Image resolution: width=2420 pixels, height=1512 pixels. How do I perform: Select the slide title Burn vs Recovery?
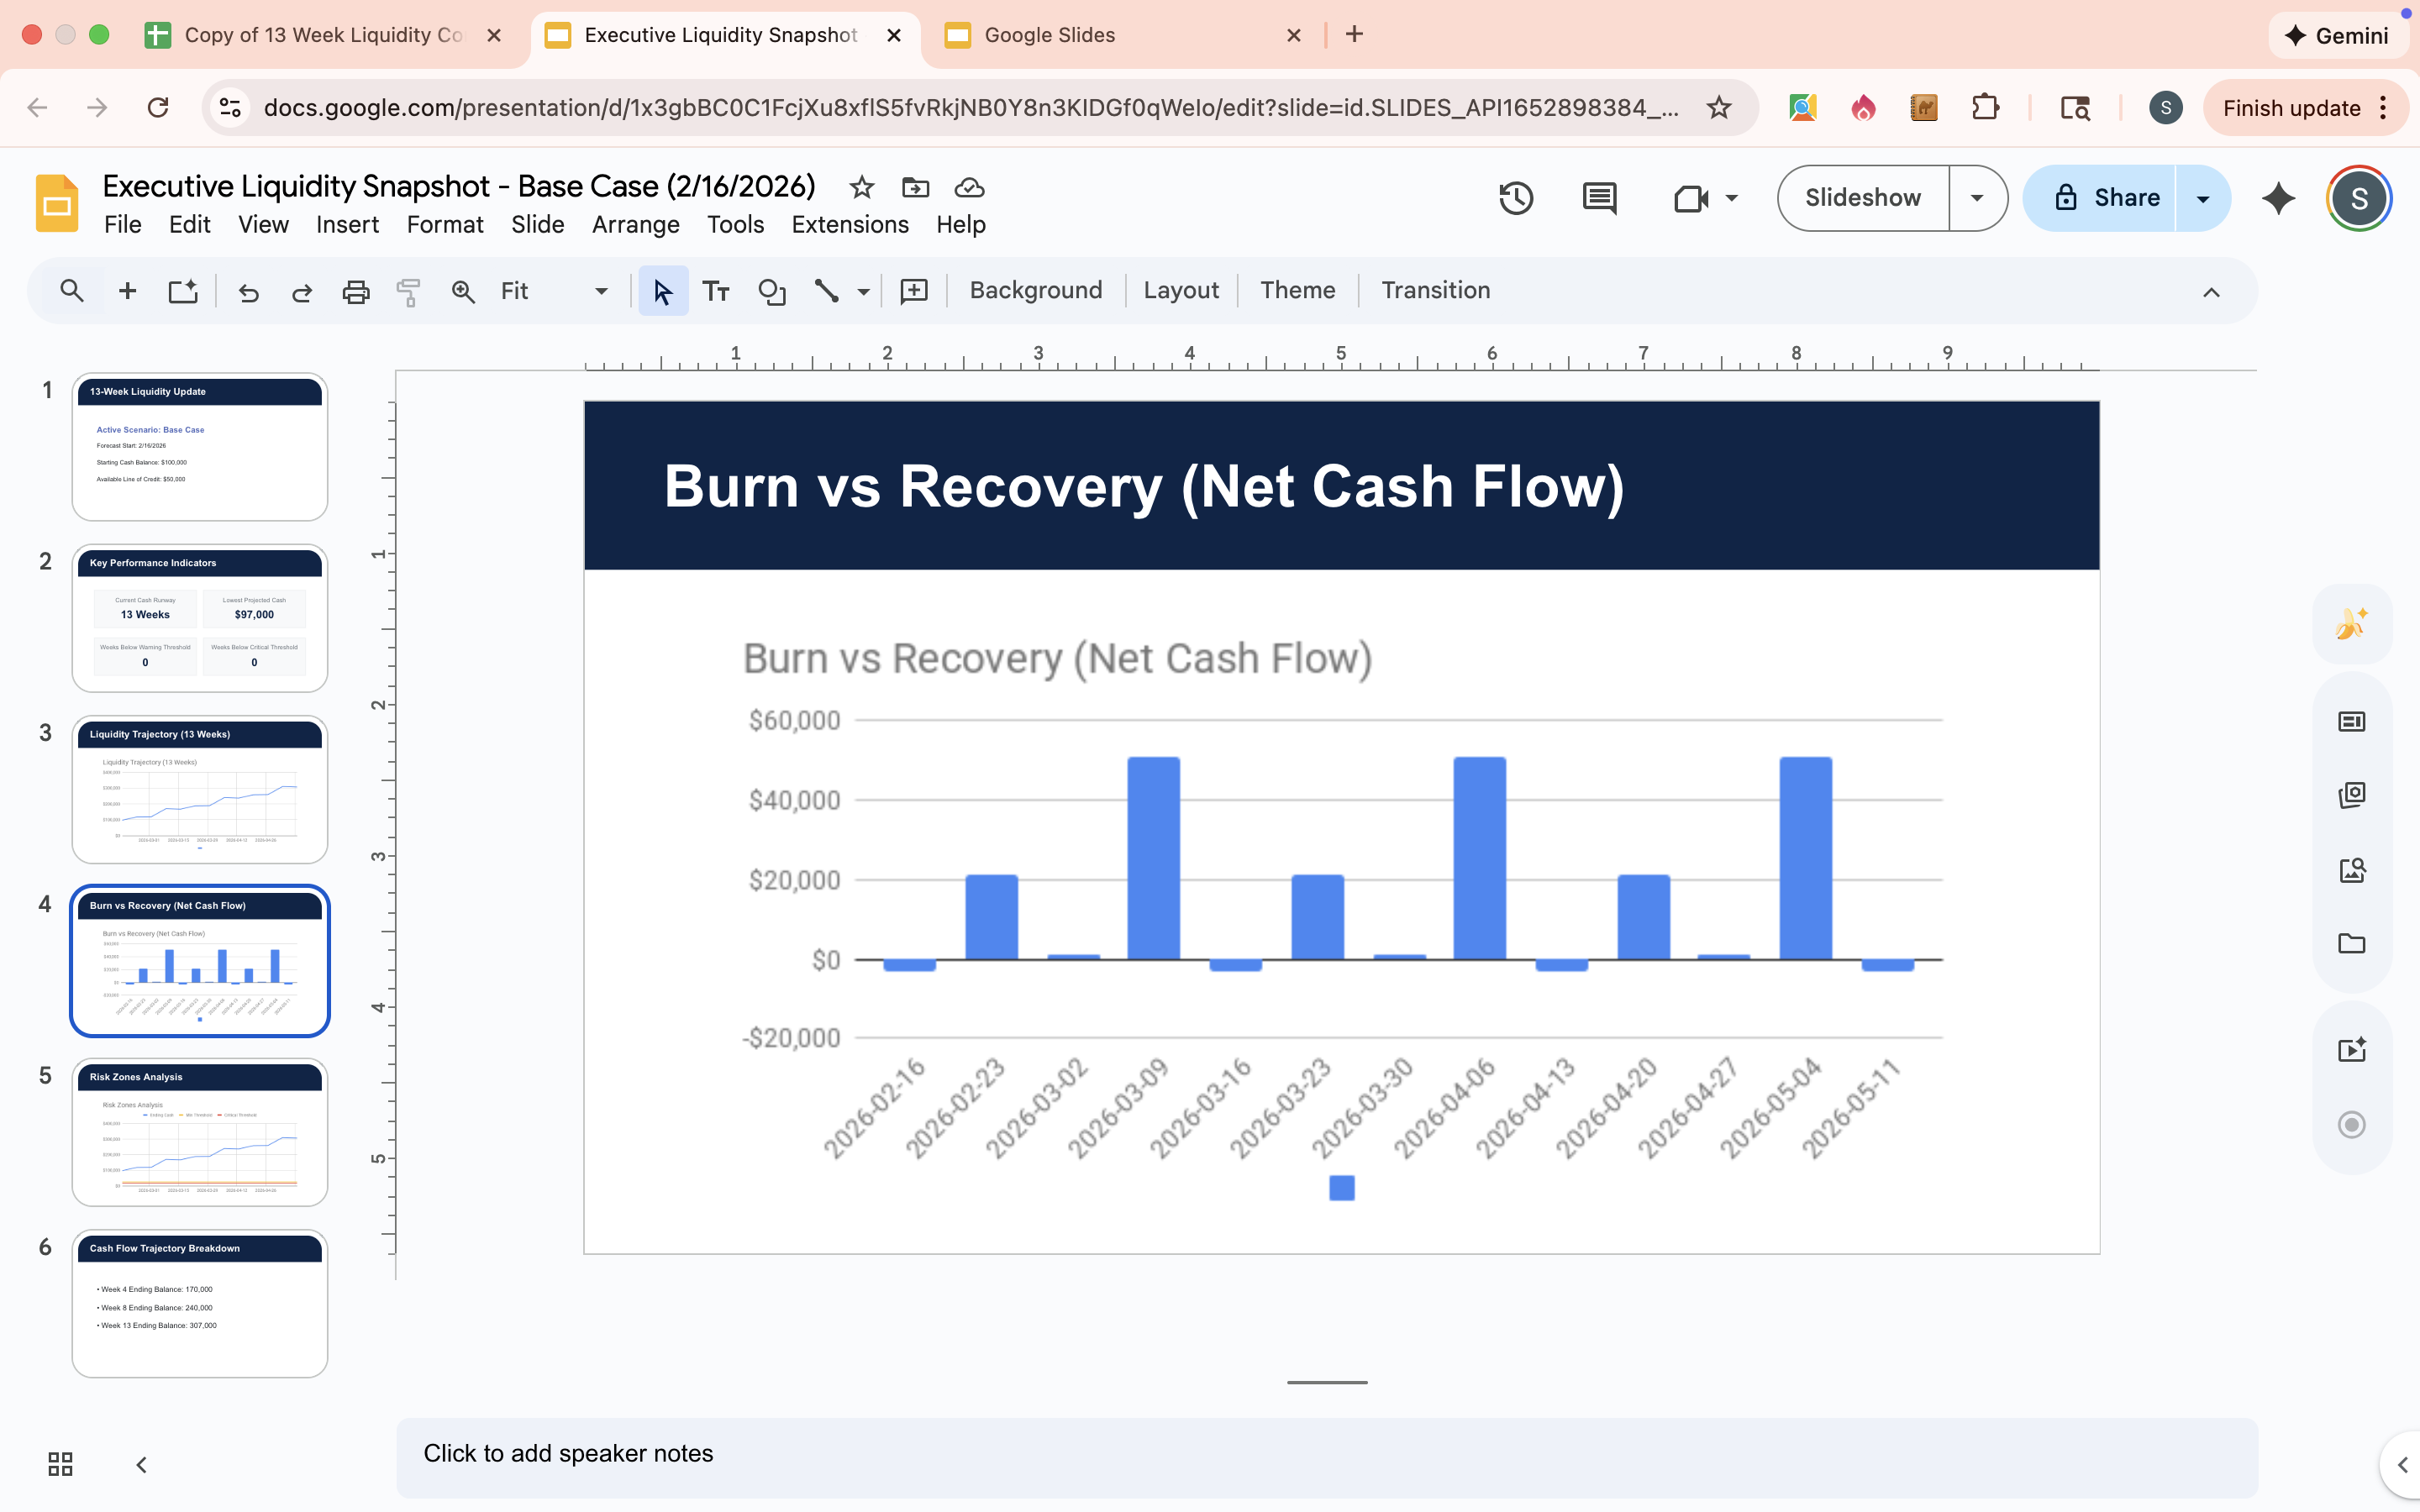tap(1144, 487)
